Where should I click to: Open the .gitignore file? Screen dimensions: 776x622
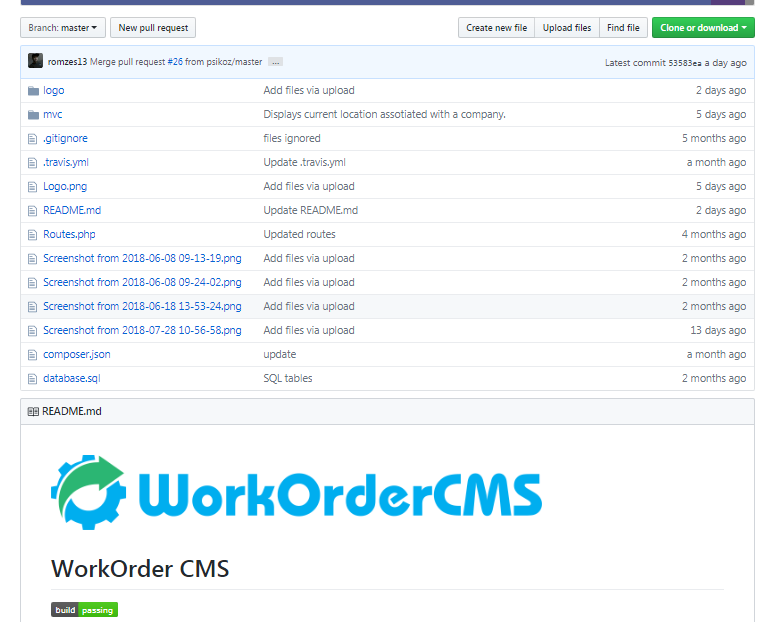(x=65, y=139)
